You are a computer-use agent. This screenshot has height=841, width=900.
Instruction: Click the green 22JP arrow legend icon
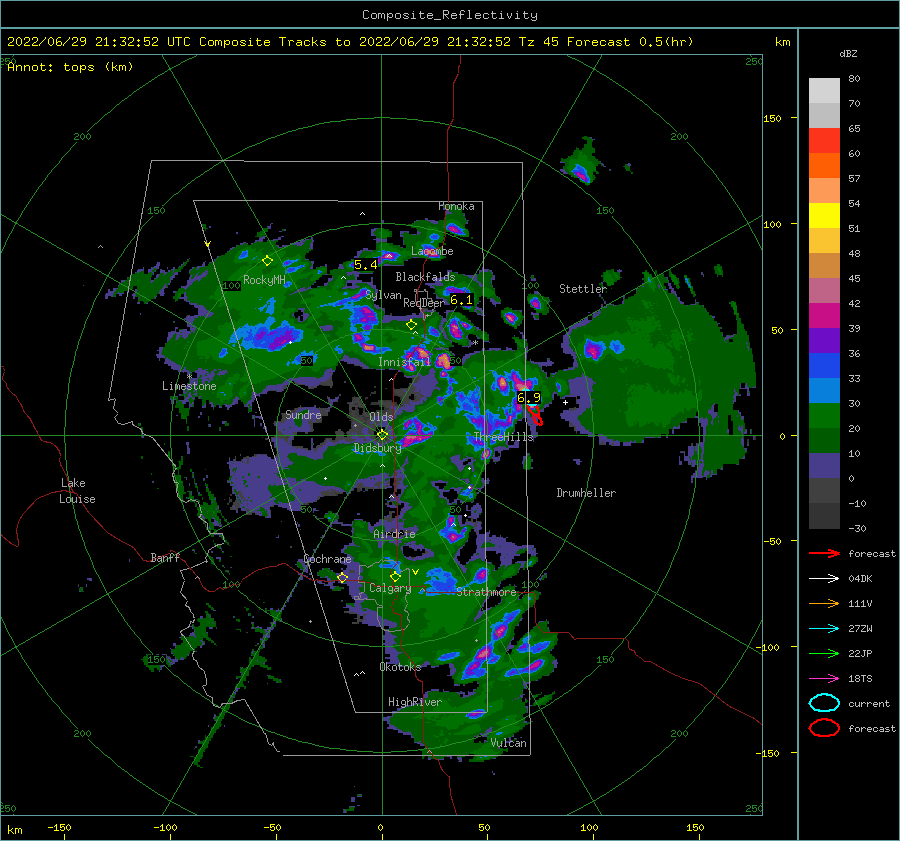pyautogui.click(x=824, y=653)
